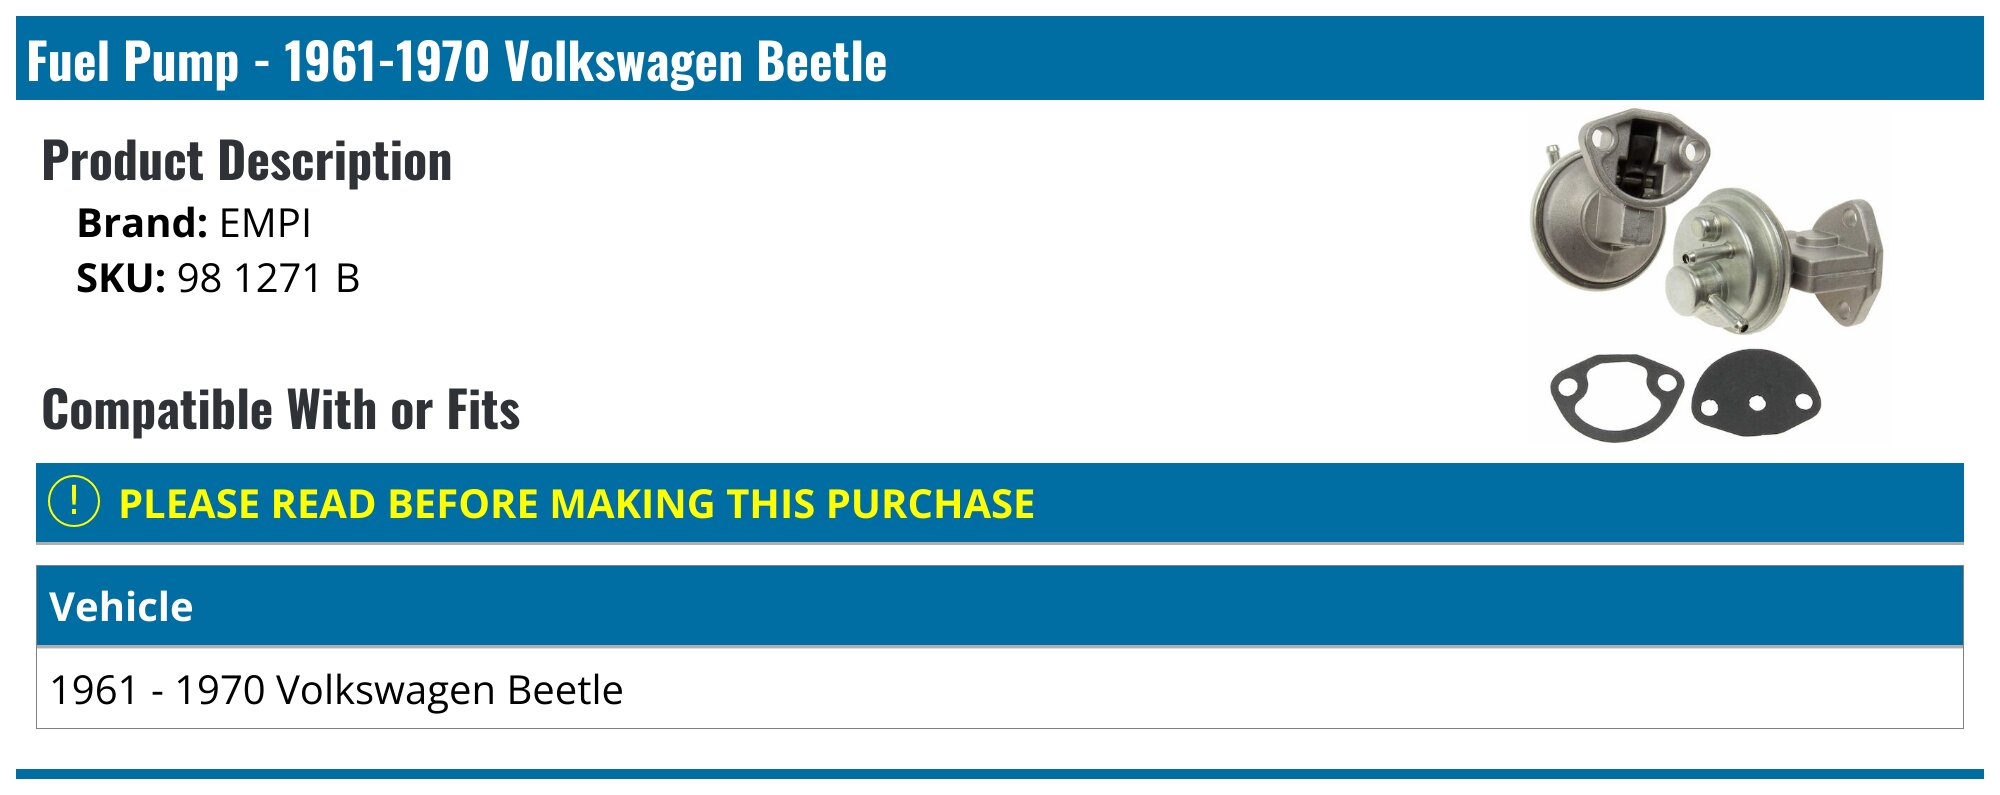Viewport: 2000px width, 795px height.
Task: Click the "SKU:" label
Action: pyautogui.click(x=121, y=278)
